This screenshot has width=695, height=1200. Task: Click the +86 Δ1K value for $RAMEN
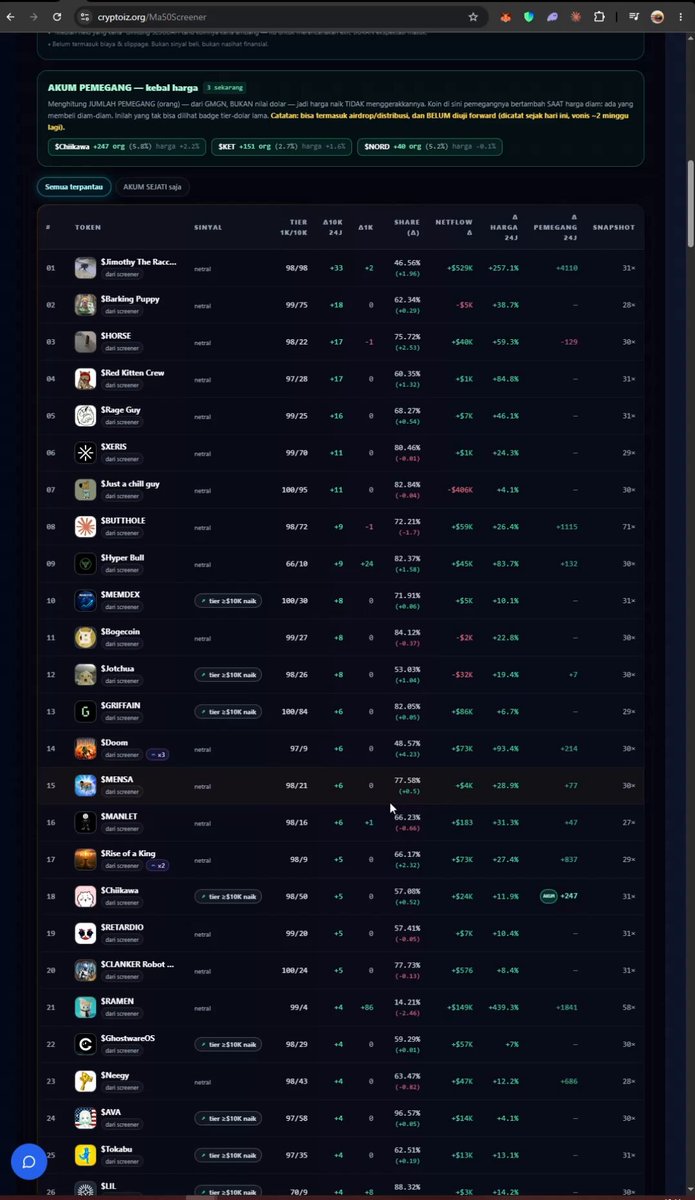(x=367, y=1008)
